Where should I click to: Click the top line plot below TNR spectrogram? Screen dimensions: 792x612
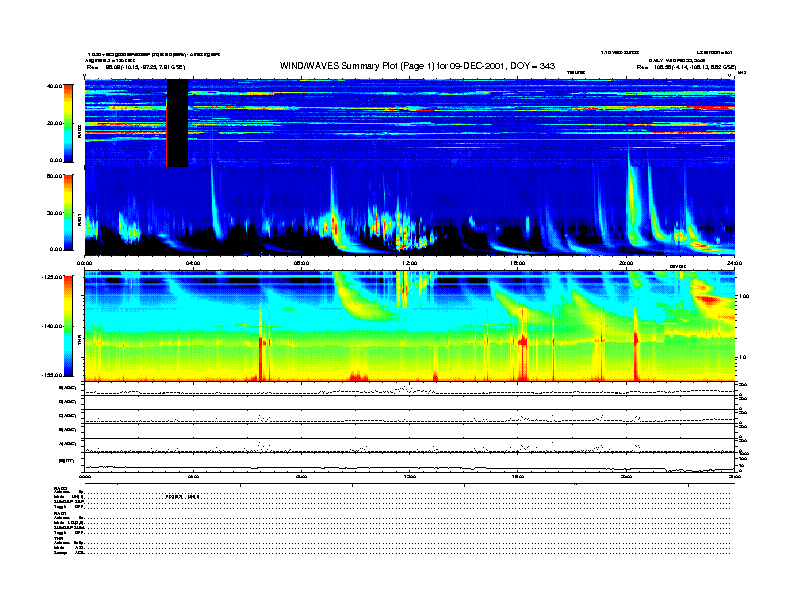(409, 390)
